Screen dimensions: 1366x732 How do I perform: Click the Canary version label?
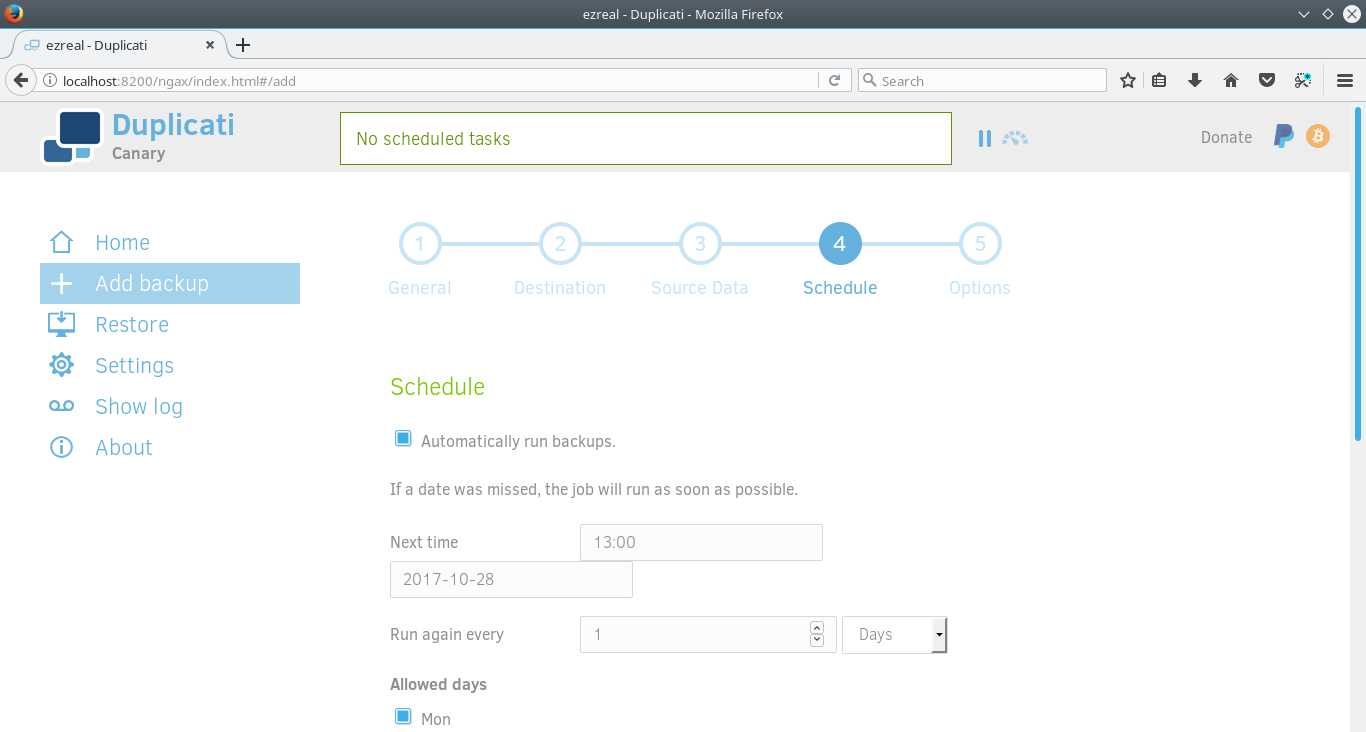pos(138,153)
